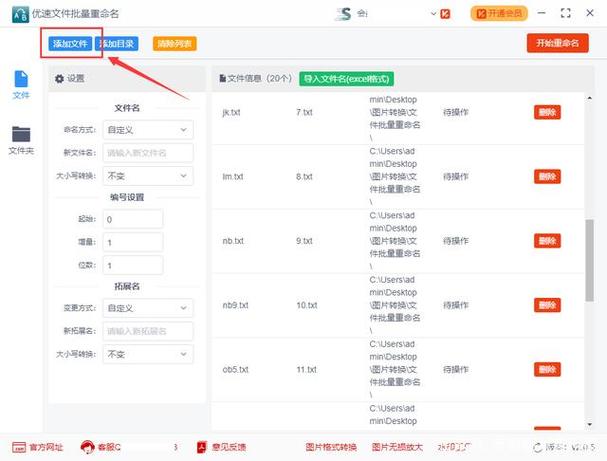The image size is (607, 461).
Task: Focus the 增量 number field
Action: click(x=133, y=243)
